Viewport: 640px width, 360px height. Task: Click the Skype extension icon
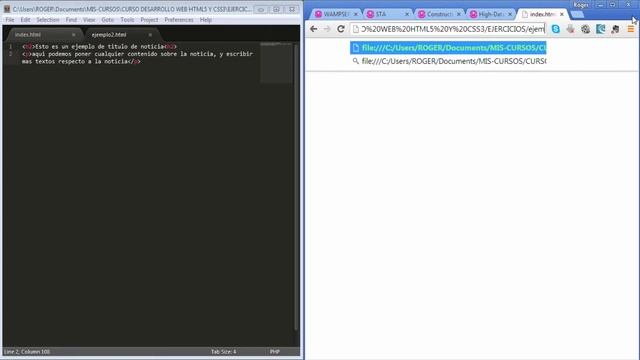coord(556,29)
